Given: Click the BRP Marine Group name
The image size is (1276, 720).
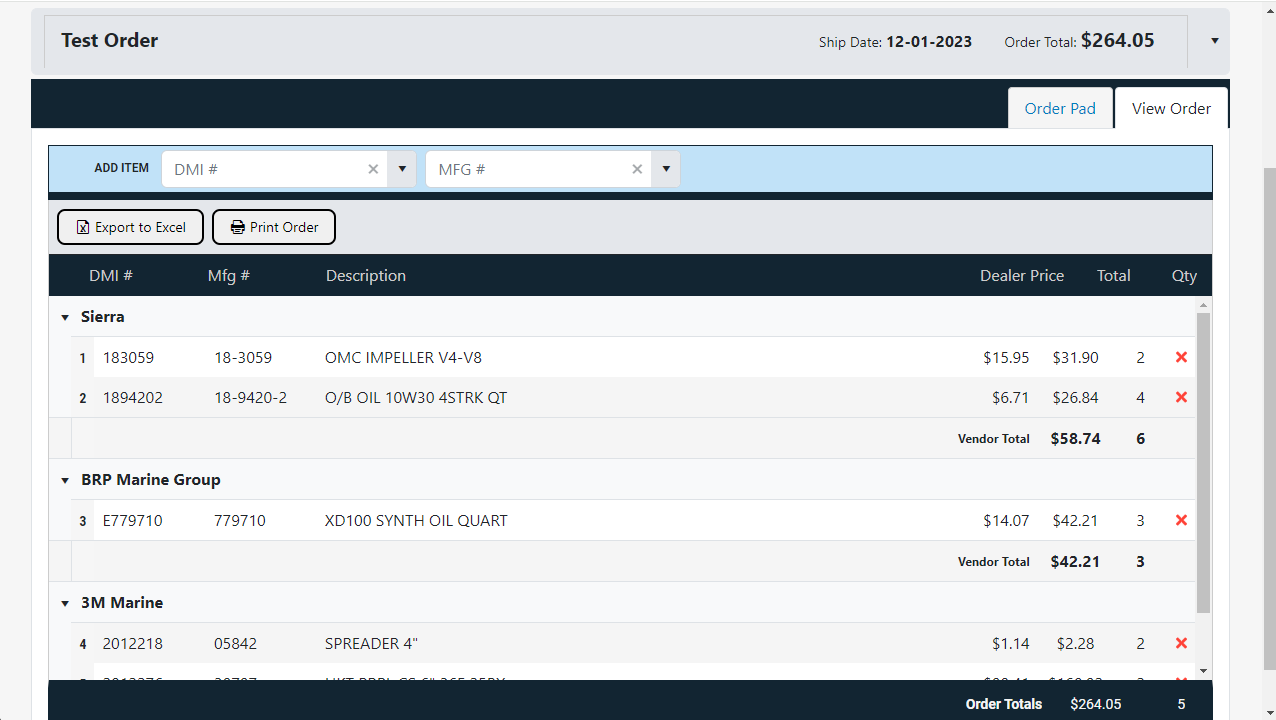Looking at the screenshot, I should pos(151,479).
